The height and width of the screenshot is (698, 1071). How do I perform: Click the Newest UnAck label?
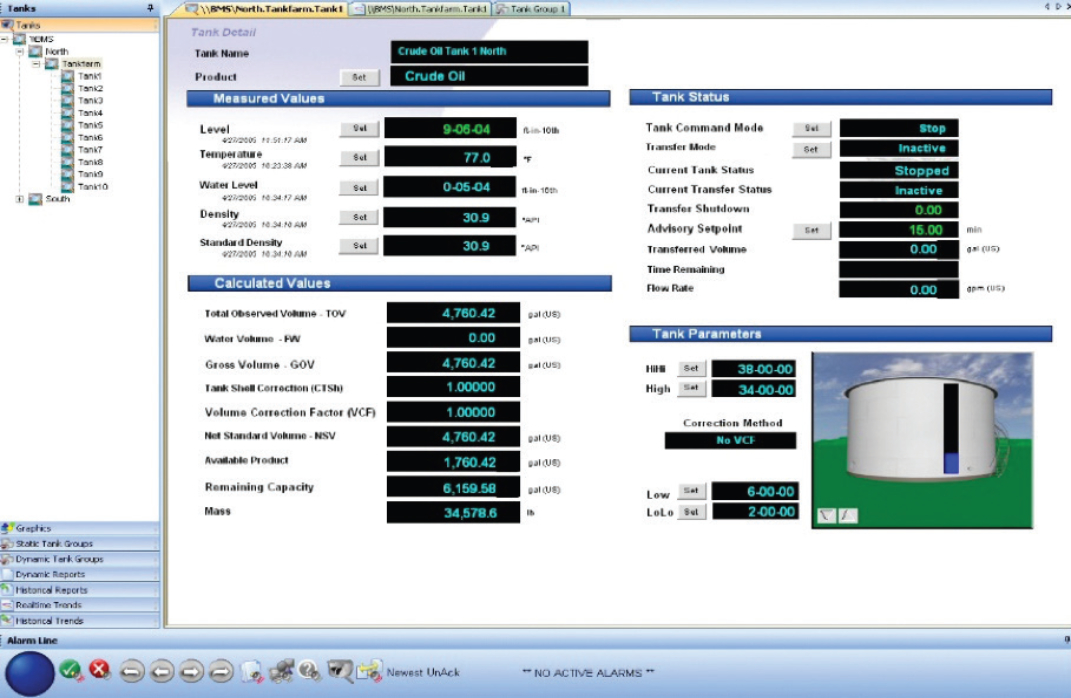click(423, 673)
